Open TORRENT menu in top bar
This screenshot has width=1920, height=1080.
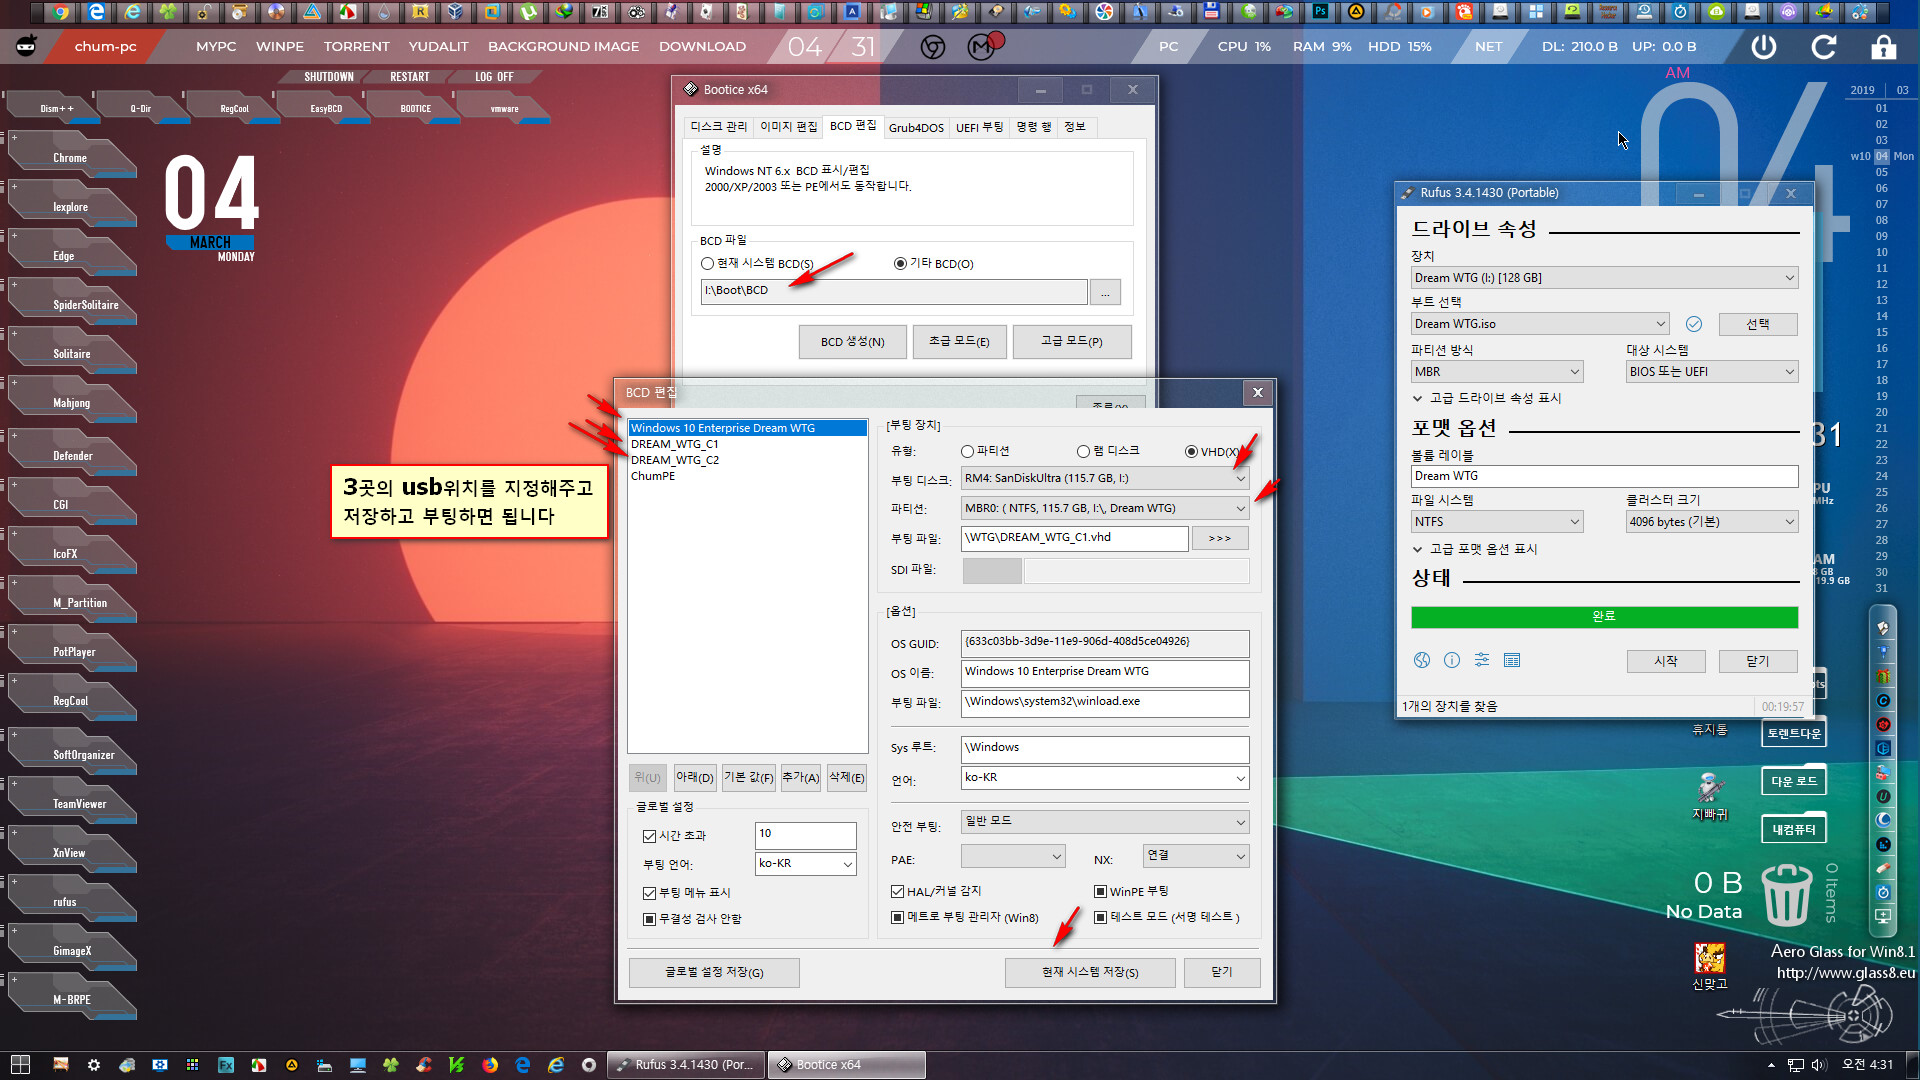(x=356, y=47)
